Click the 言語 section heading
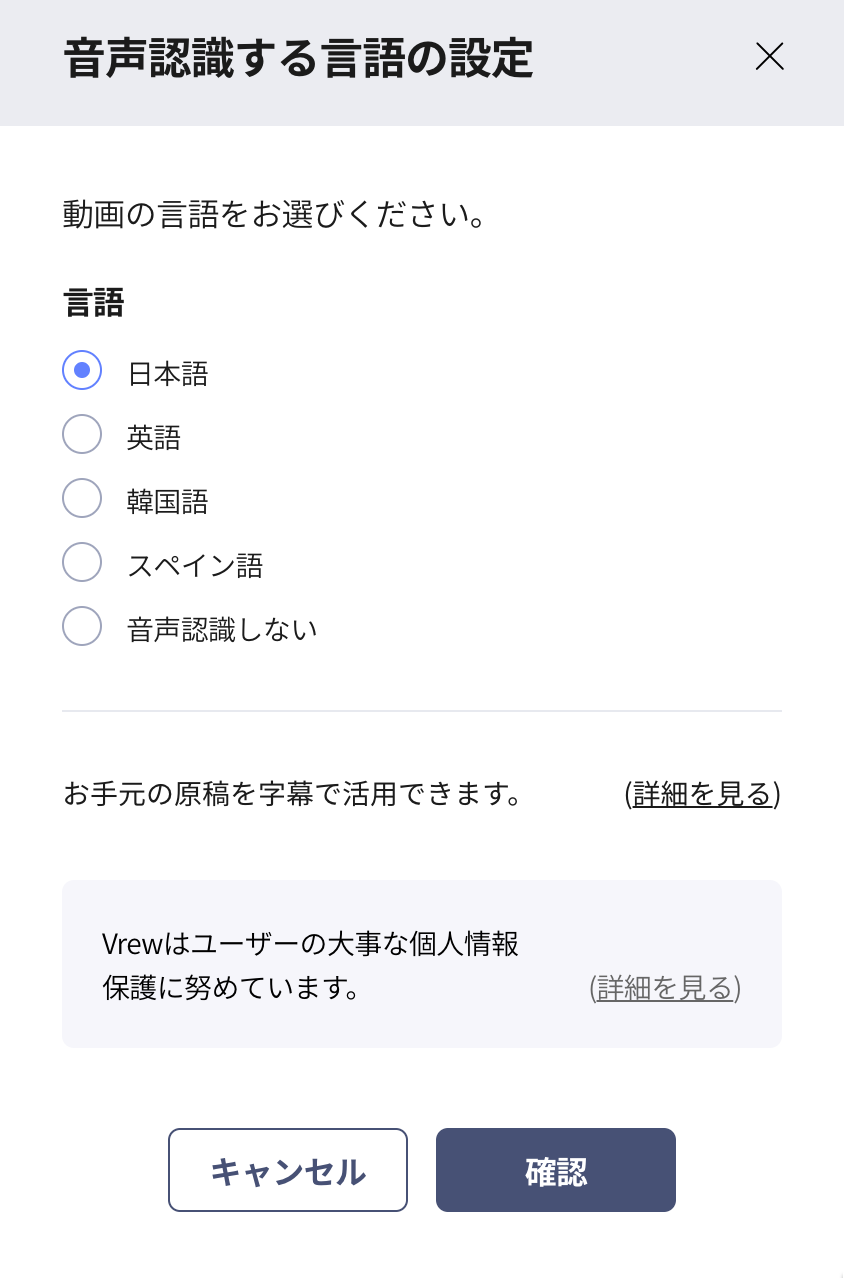 93,303
